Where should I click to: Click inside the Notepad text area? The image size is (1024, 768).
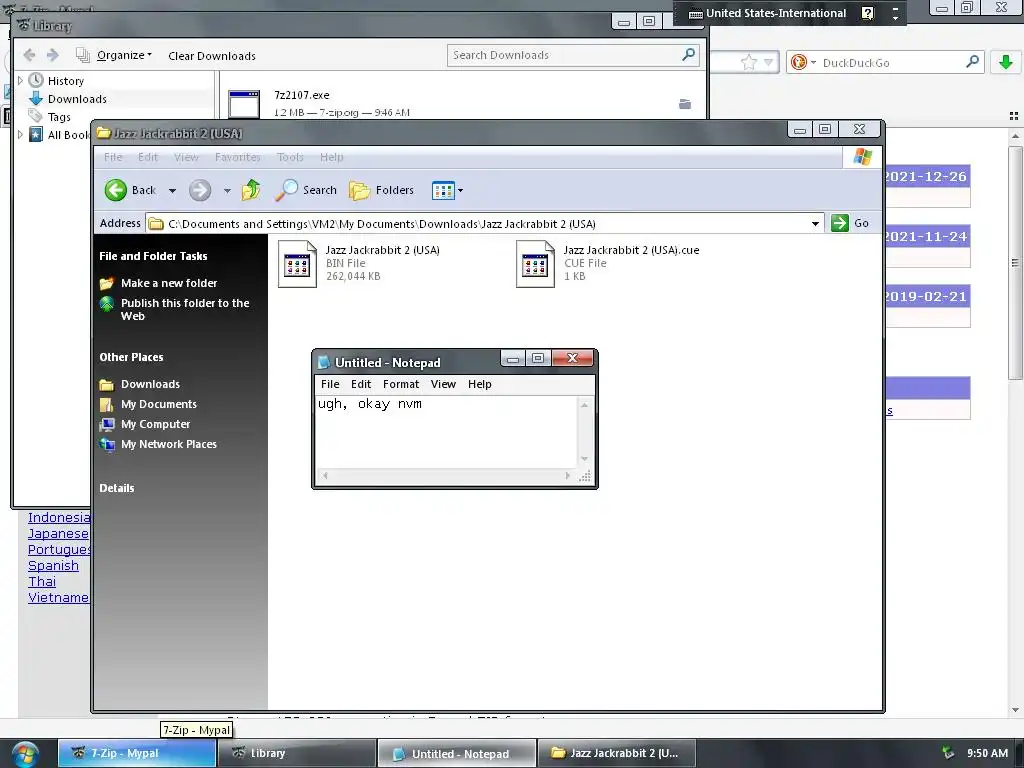click(x=447, y=432)
